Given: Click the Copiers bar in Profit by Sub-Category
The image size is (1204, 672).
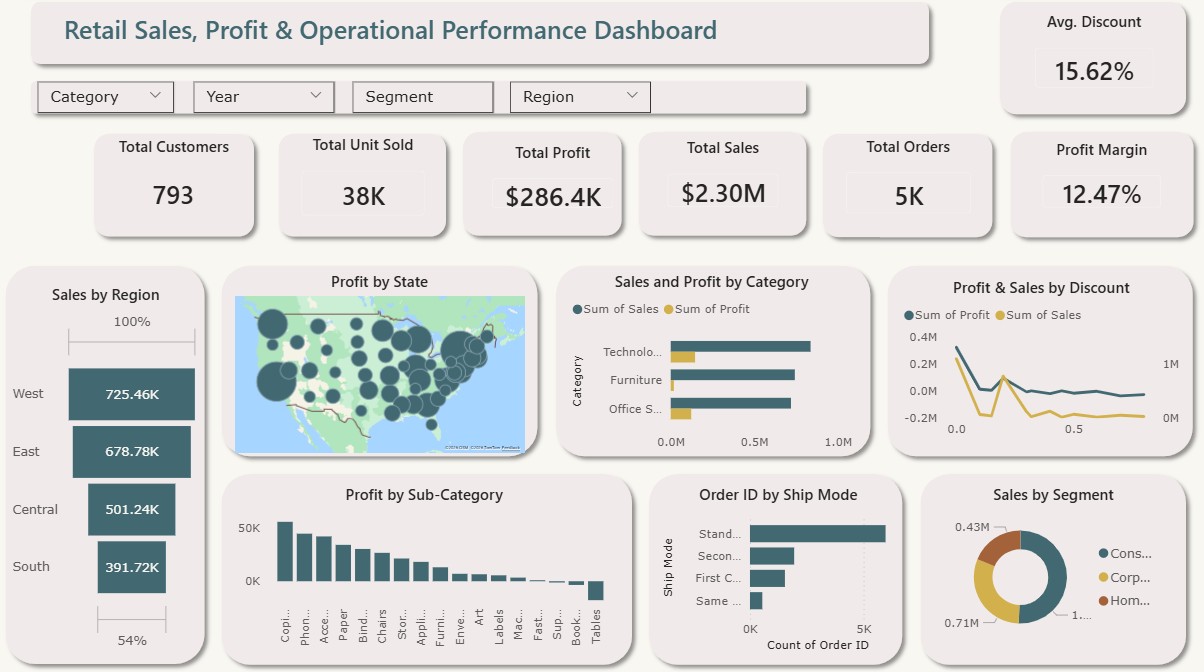Looking at the screenshot, I should click(x=285, y=551).
